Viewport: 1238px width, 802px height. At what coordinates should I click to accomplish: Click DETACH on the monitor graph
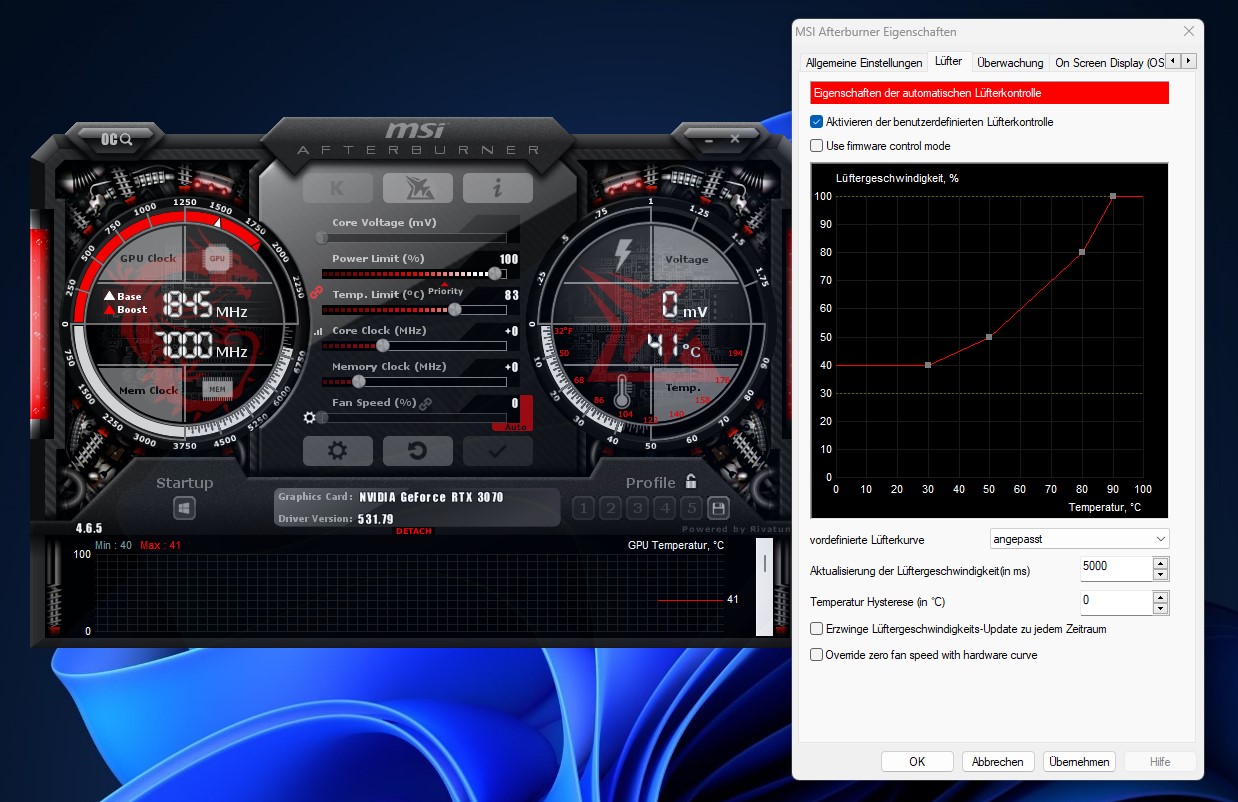(x=414, y=531)
